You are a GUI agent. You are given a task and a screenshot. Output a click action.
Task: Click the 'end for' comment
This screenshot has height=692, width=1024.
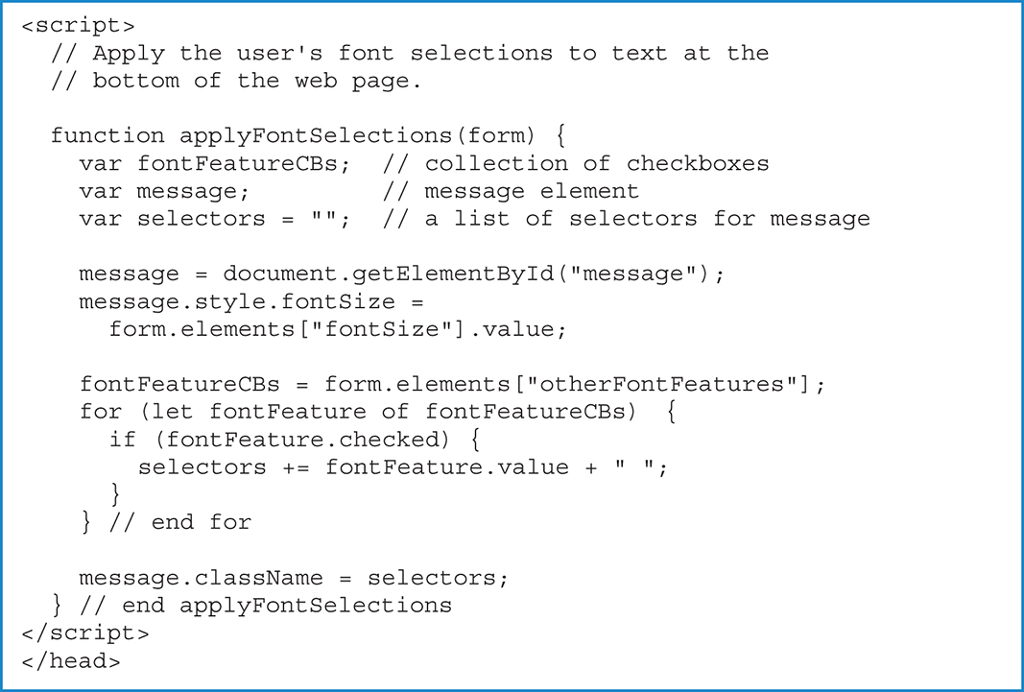(x=180, y=522)
